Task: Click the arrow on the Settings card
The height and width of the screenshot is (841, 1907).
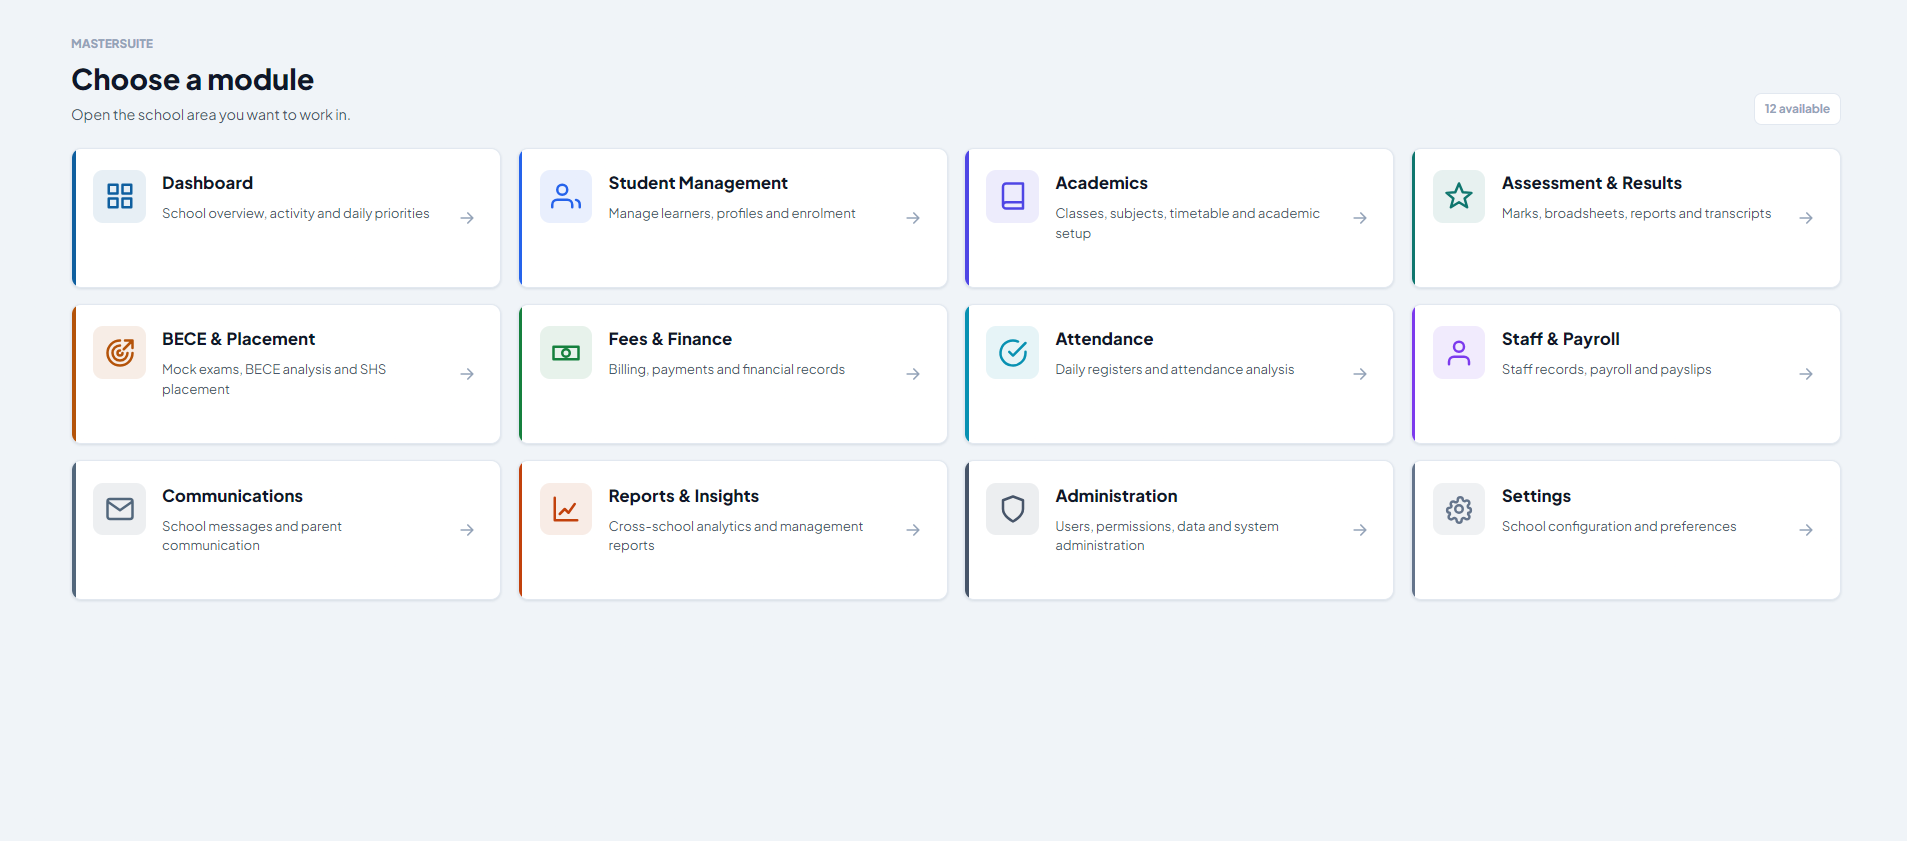Action: (1806, 530)
